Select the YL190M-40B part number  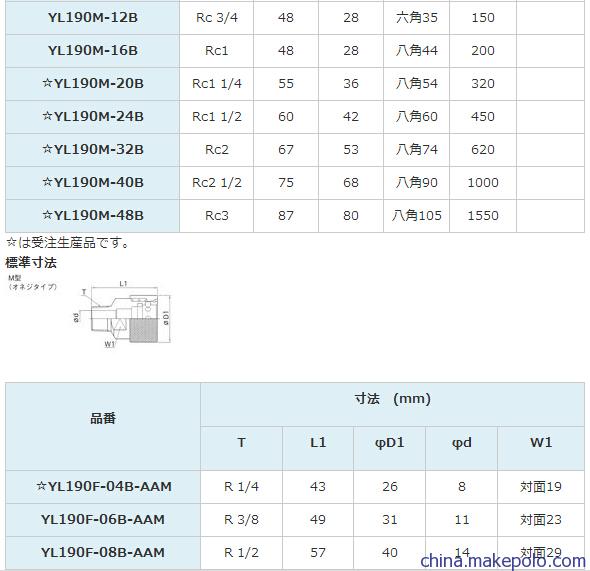point(93,183)
